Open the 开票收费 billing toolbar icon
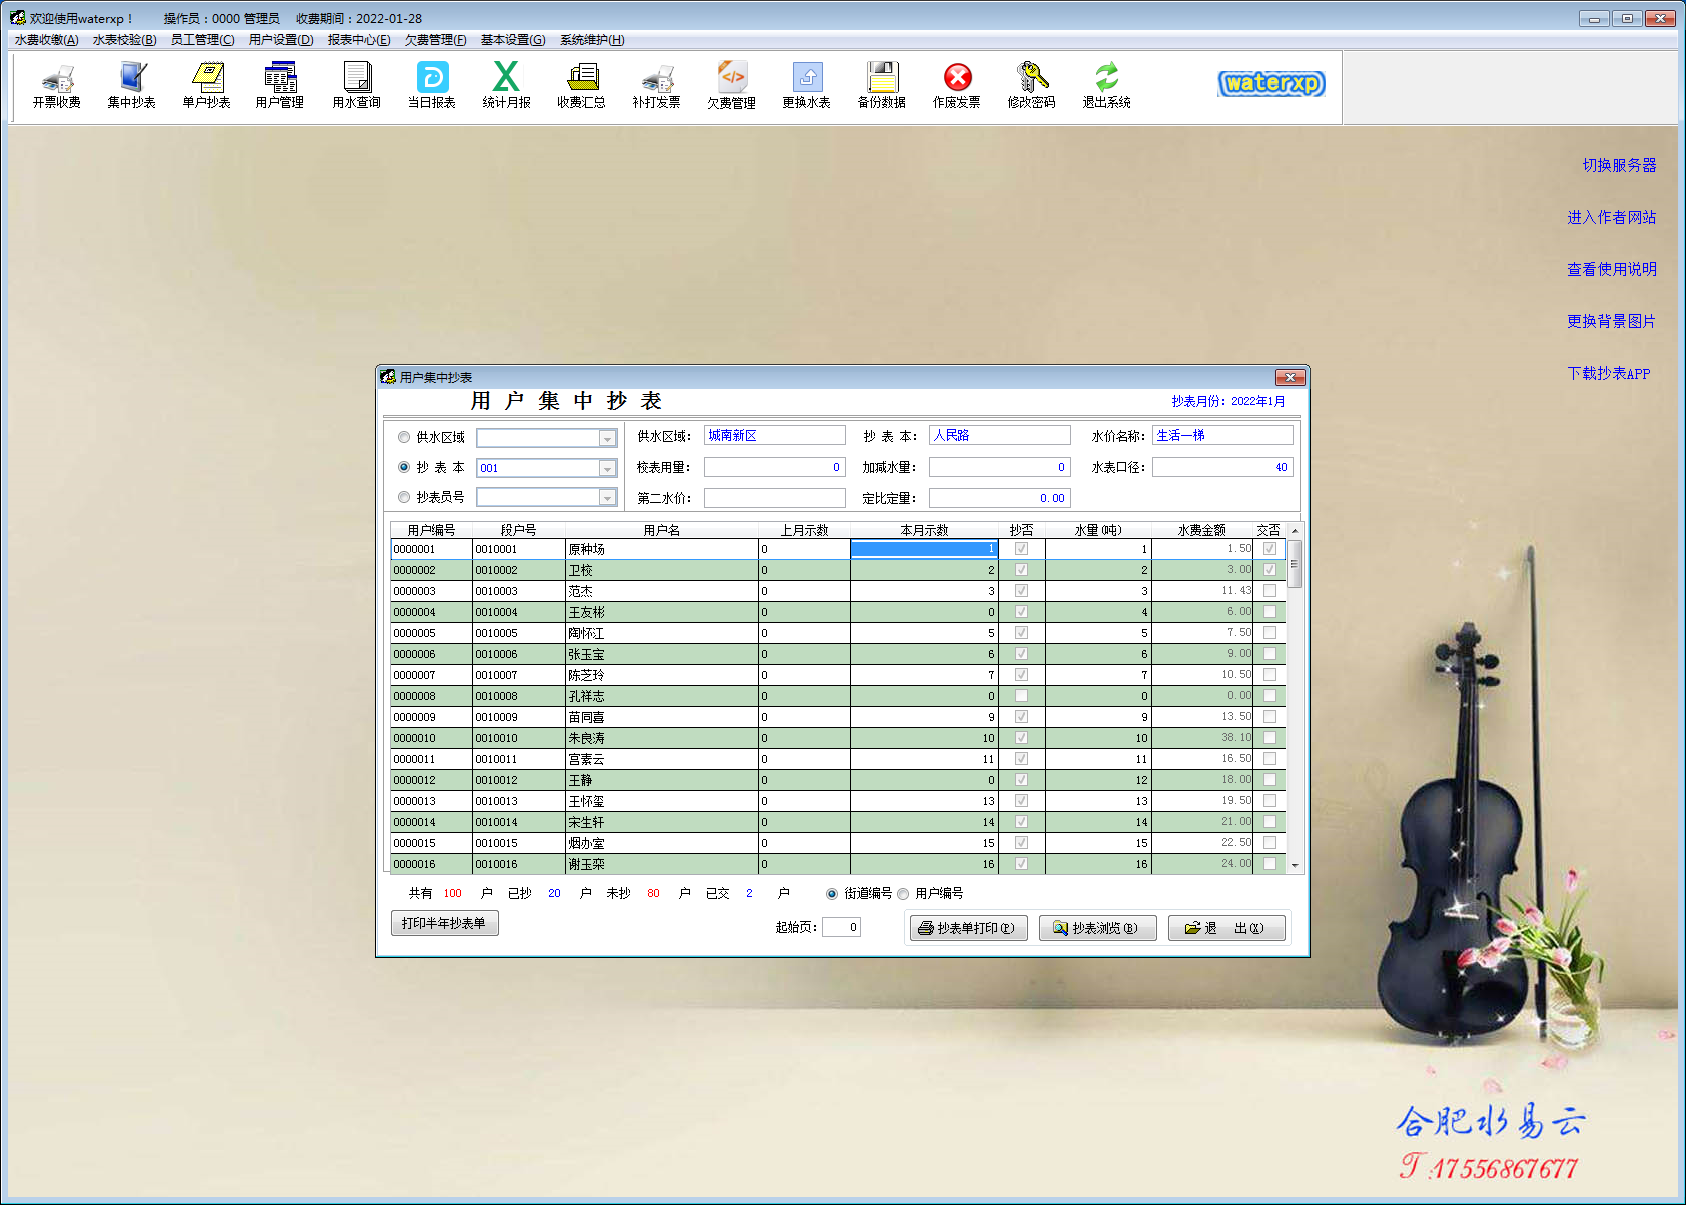 tap(56, 85)
